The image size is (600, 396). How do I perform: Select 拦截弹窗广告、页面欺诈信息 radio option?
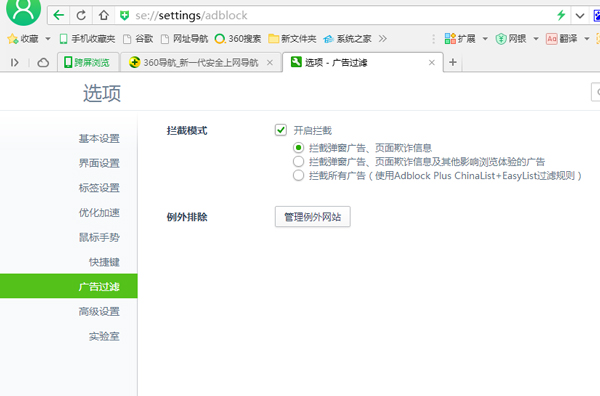click(x=298, y=148)
